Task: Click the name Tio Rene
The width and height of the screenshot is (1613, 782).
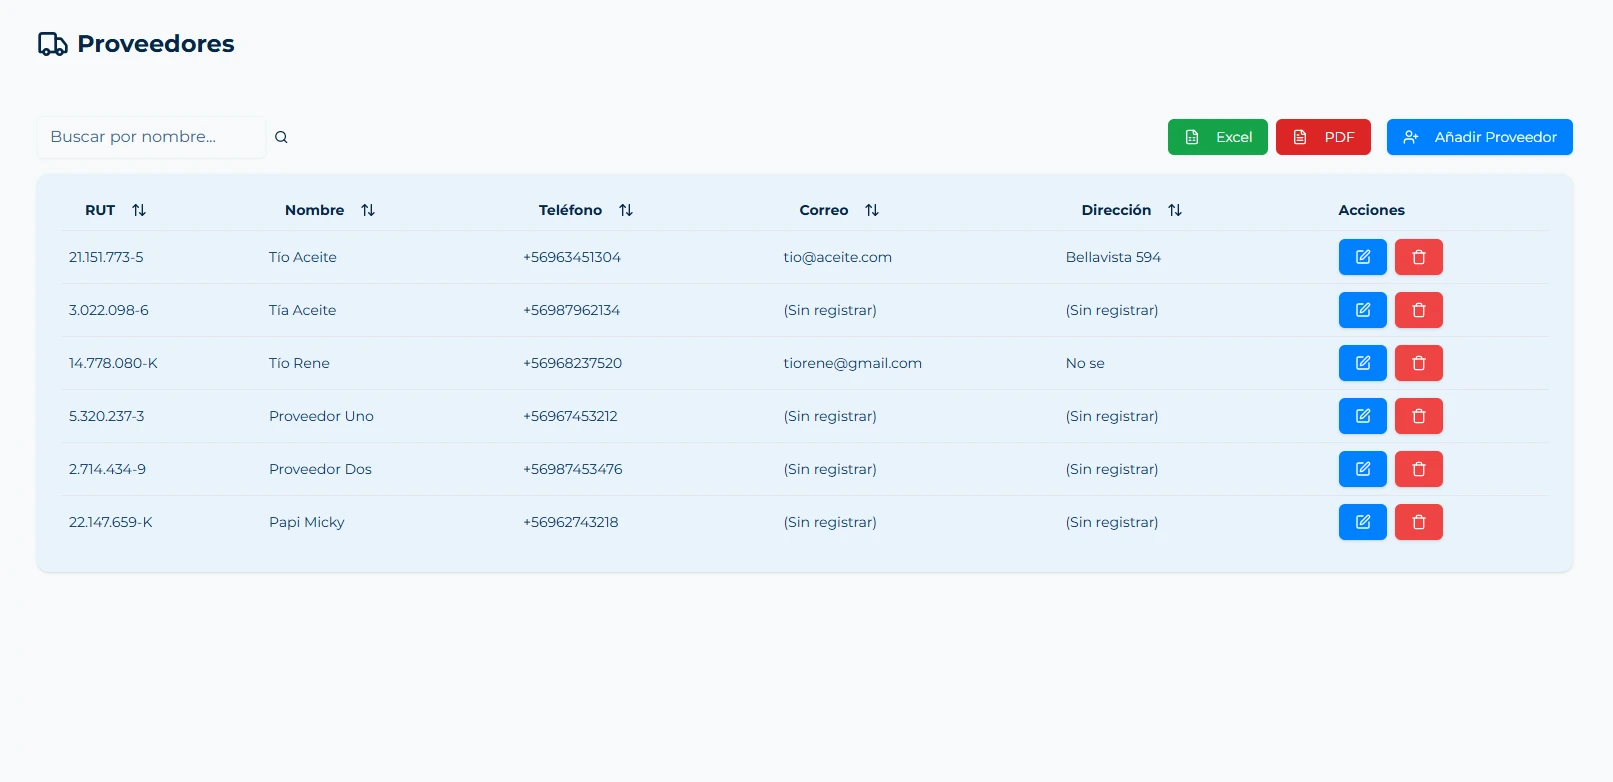Action: tap(299, 363)
